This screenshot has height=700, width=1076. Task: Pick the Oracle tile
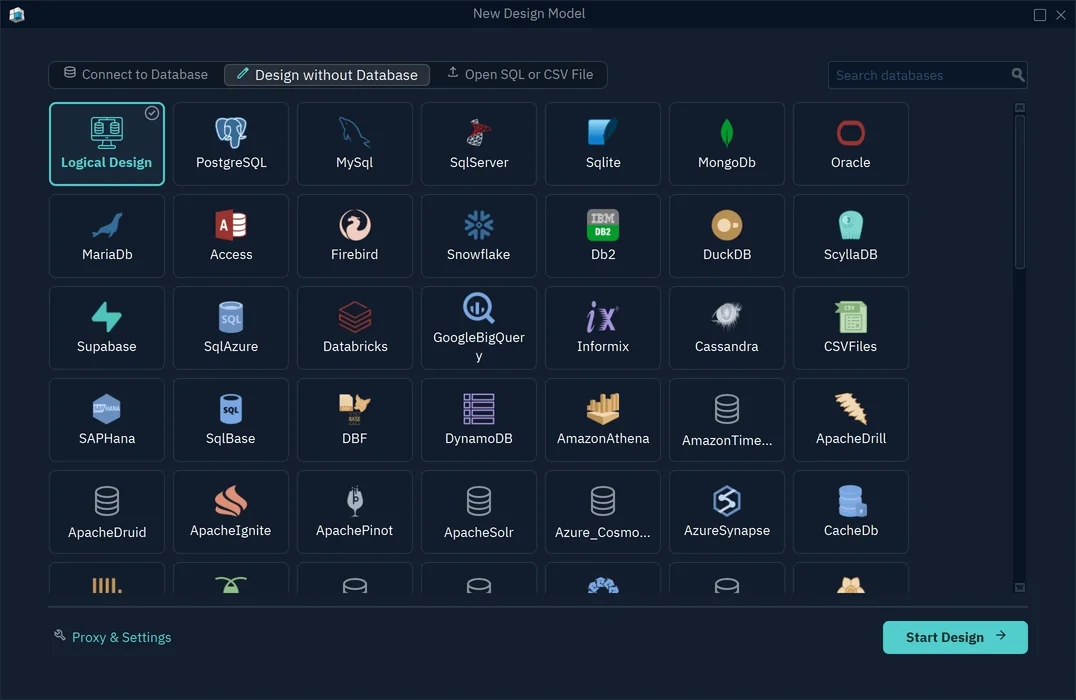pos(851,144)
